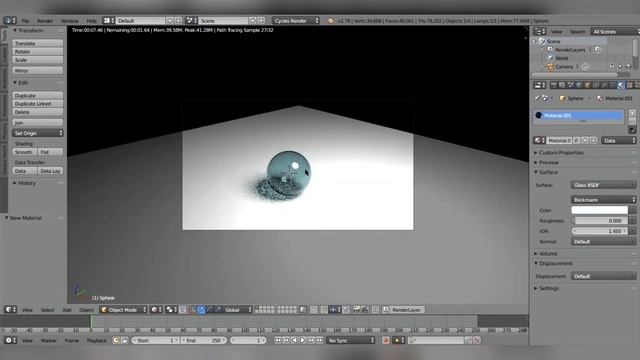Open Object properties tab icon
This screenshot has width=640, height=360.
[588, 85]
